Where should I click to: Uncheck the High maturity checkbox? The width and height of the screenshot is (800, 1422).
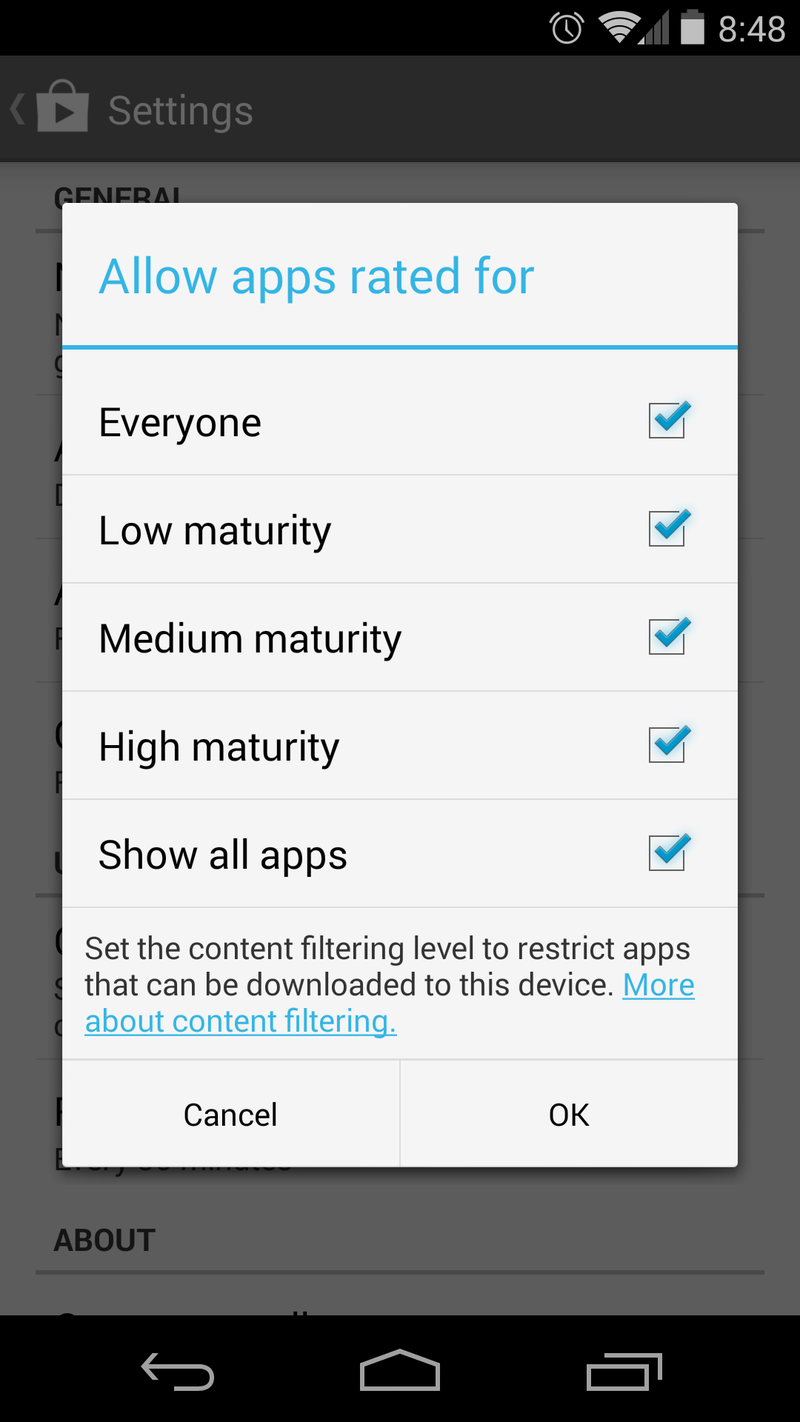pos(667,745)
